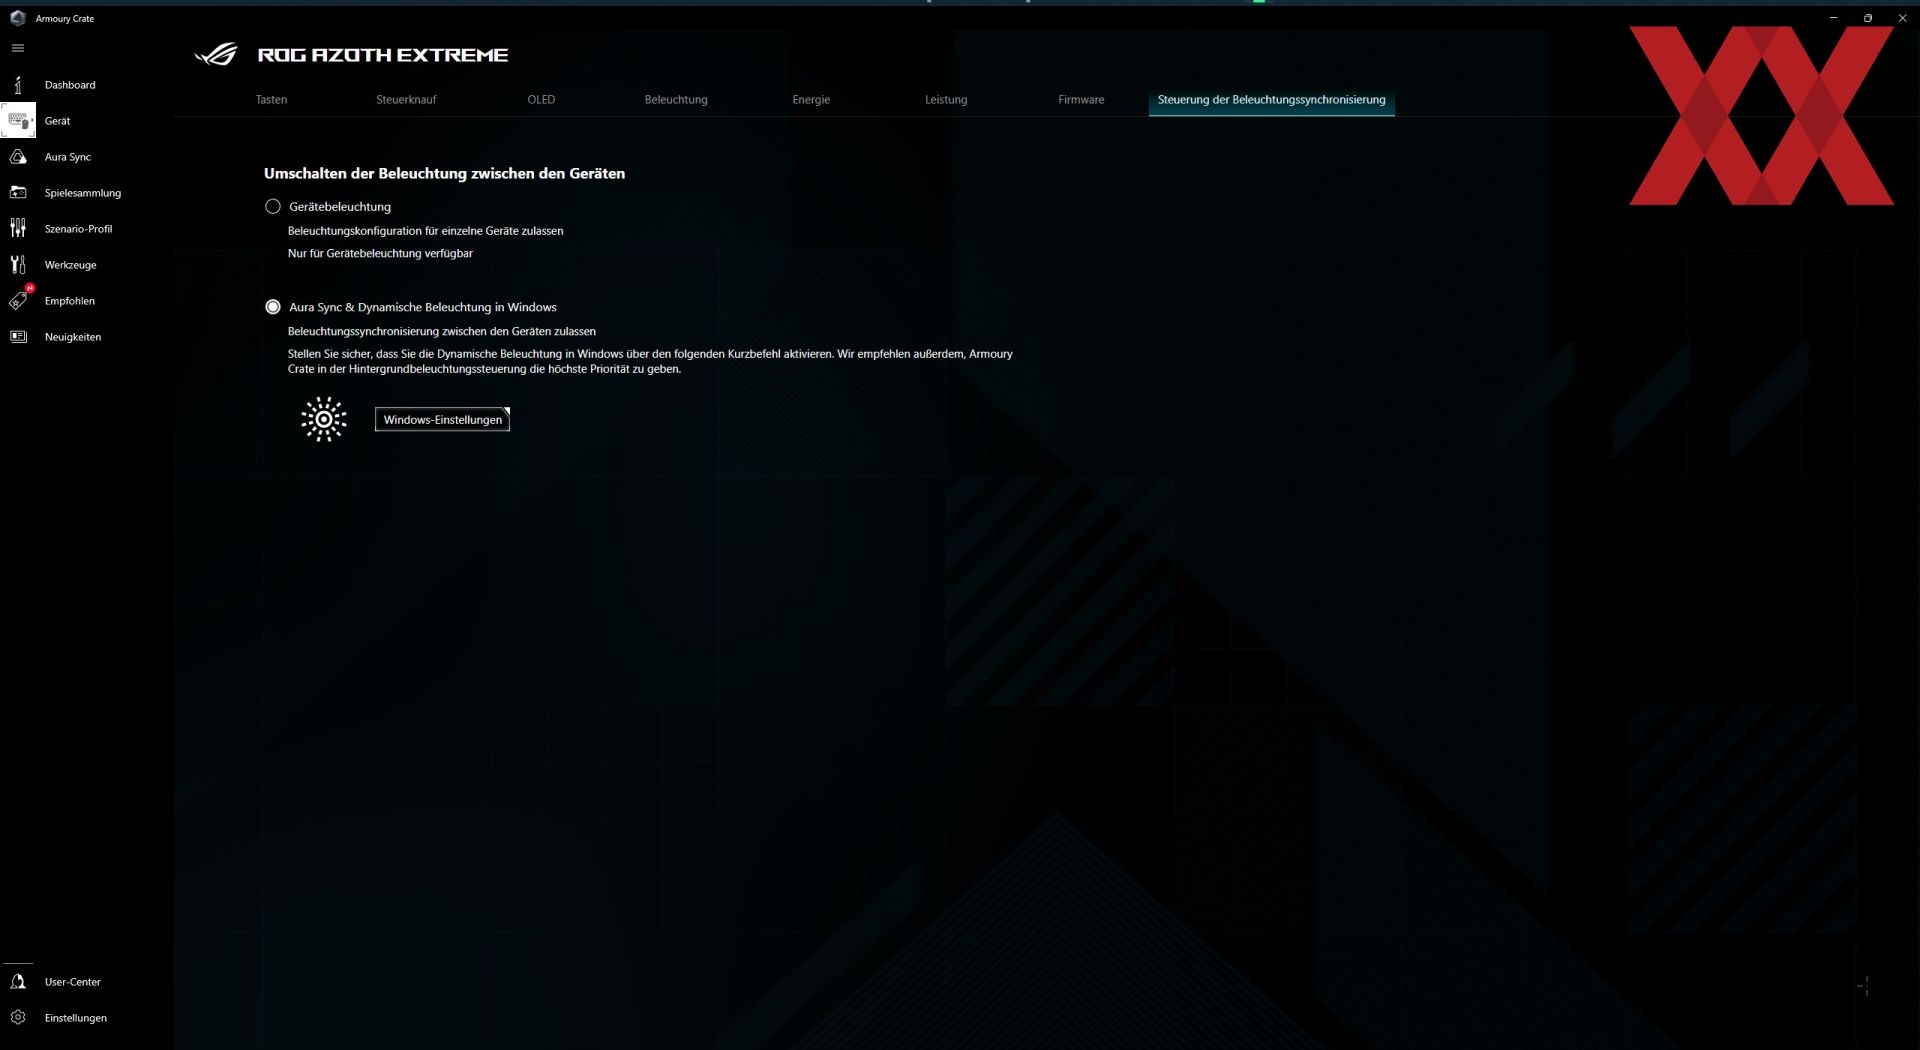Image resolution: width=1920 pixels, height=1050 pixels.
Task: Open the Aura Sync icon
Action: [18, 157]
